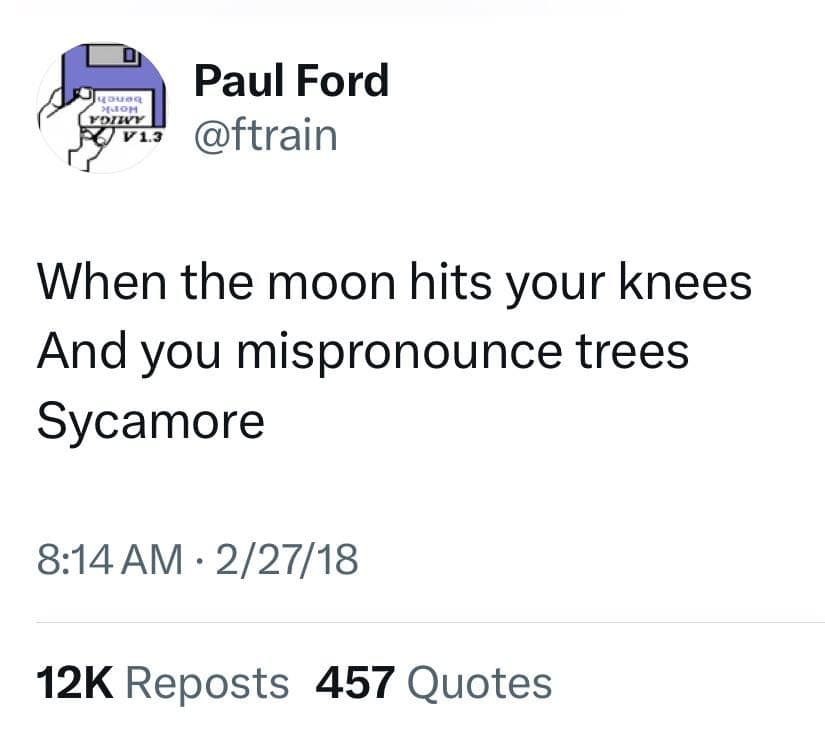Click the 12K repost count number
Image resolution: width=825 pixels, height=742 pixels.
(x=75, y=683)
